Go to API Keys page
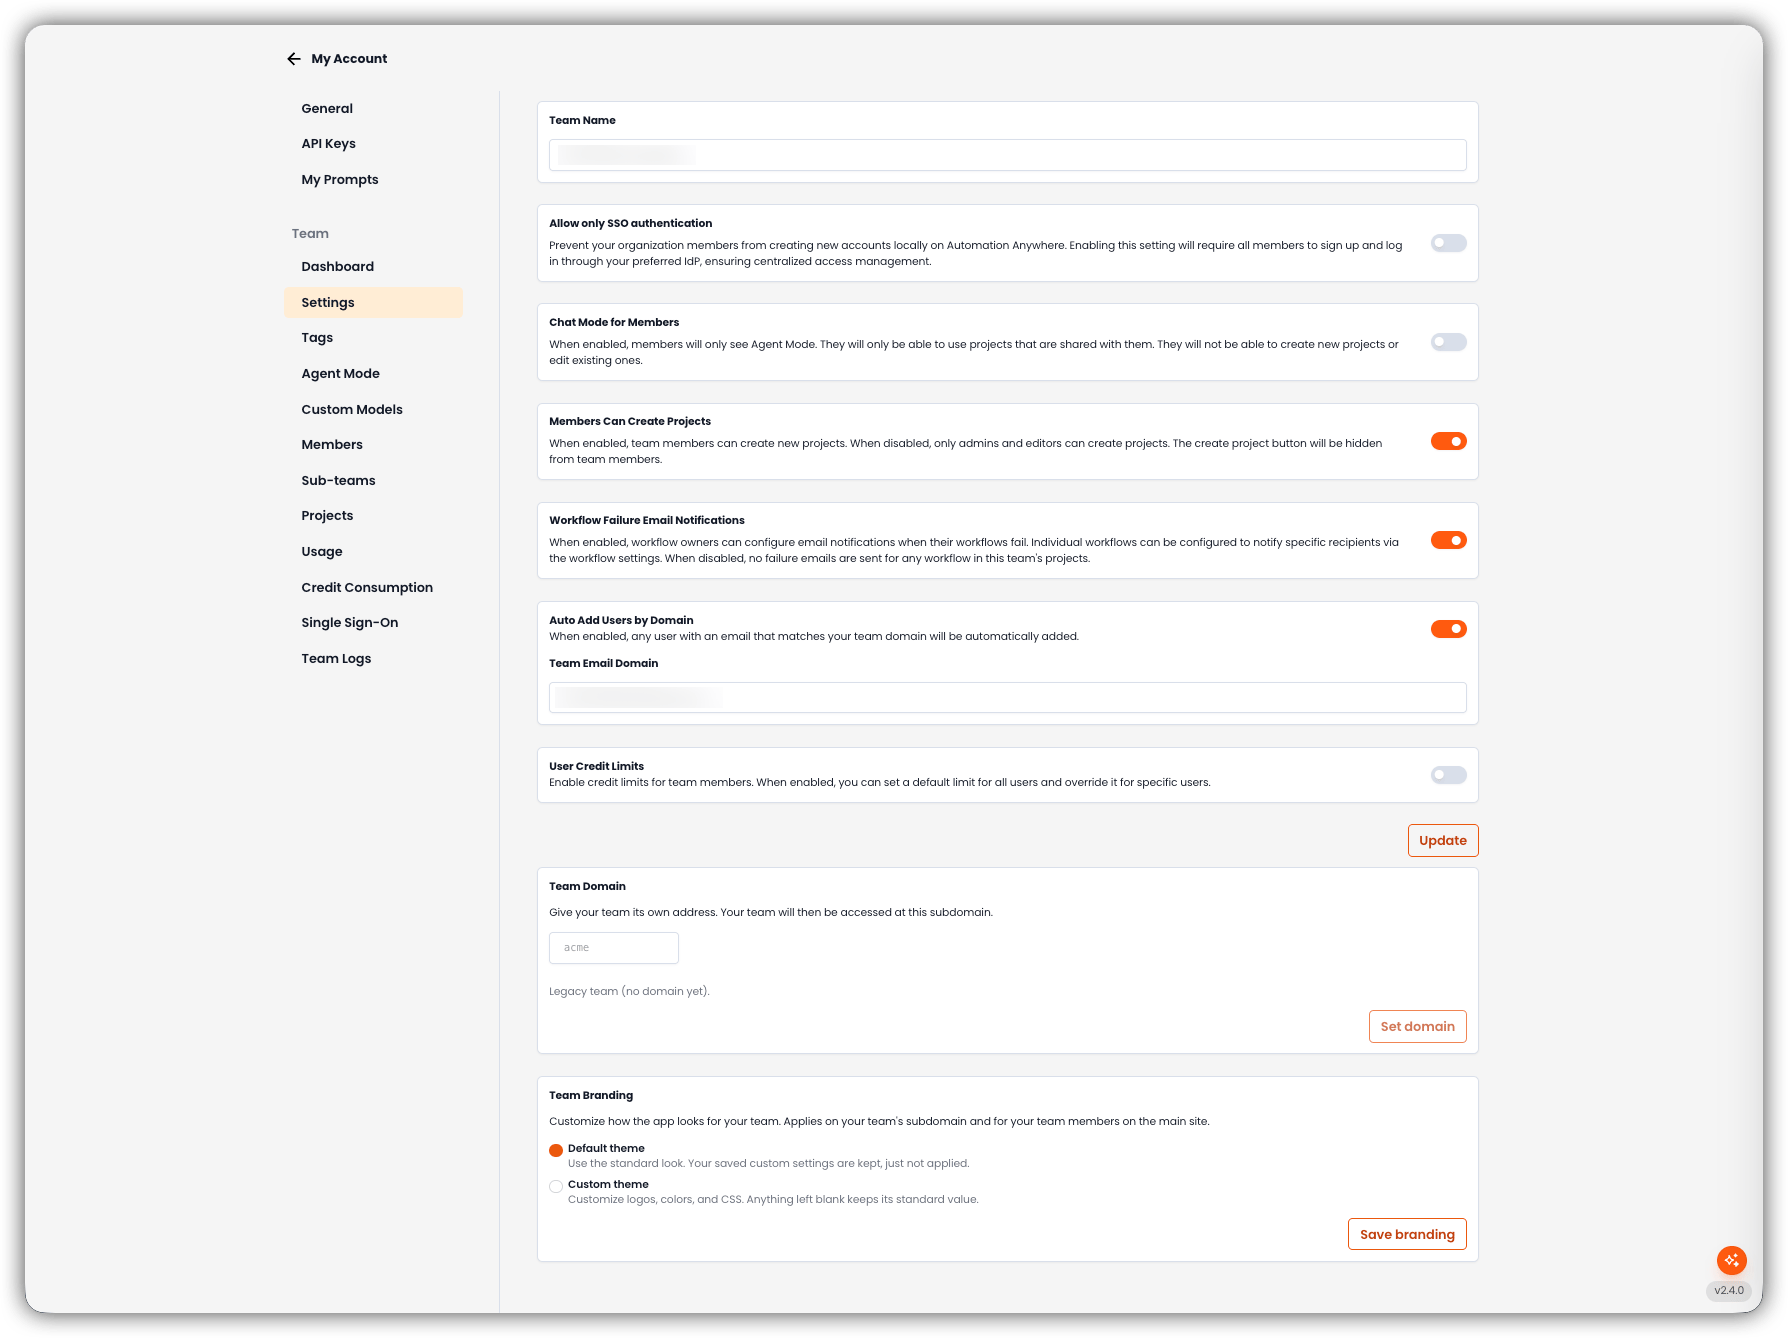The width and height of the screenshot is (1788, 1338). [328, 144]
